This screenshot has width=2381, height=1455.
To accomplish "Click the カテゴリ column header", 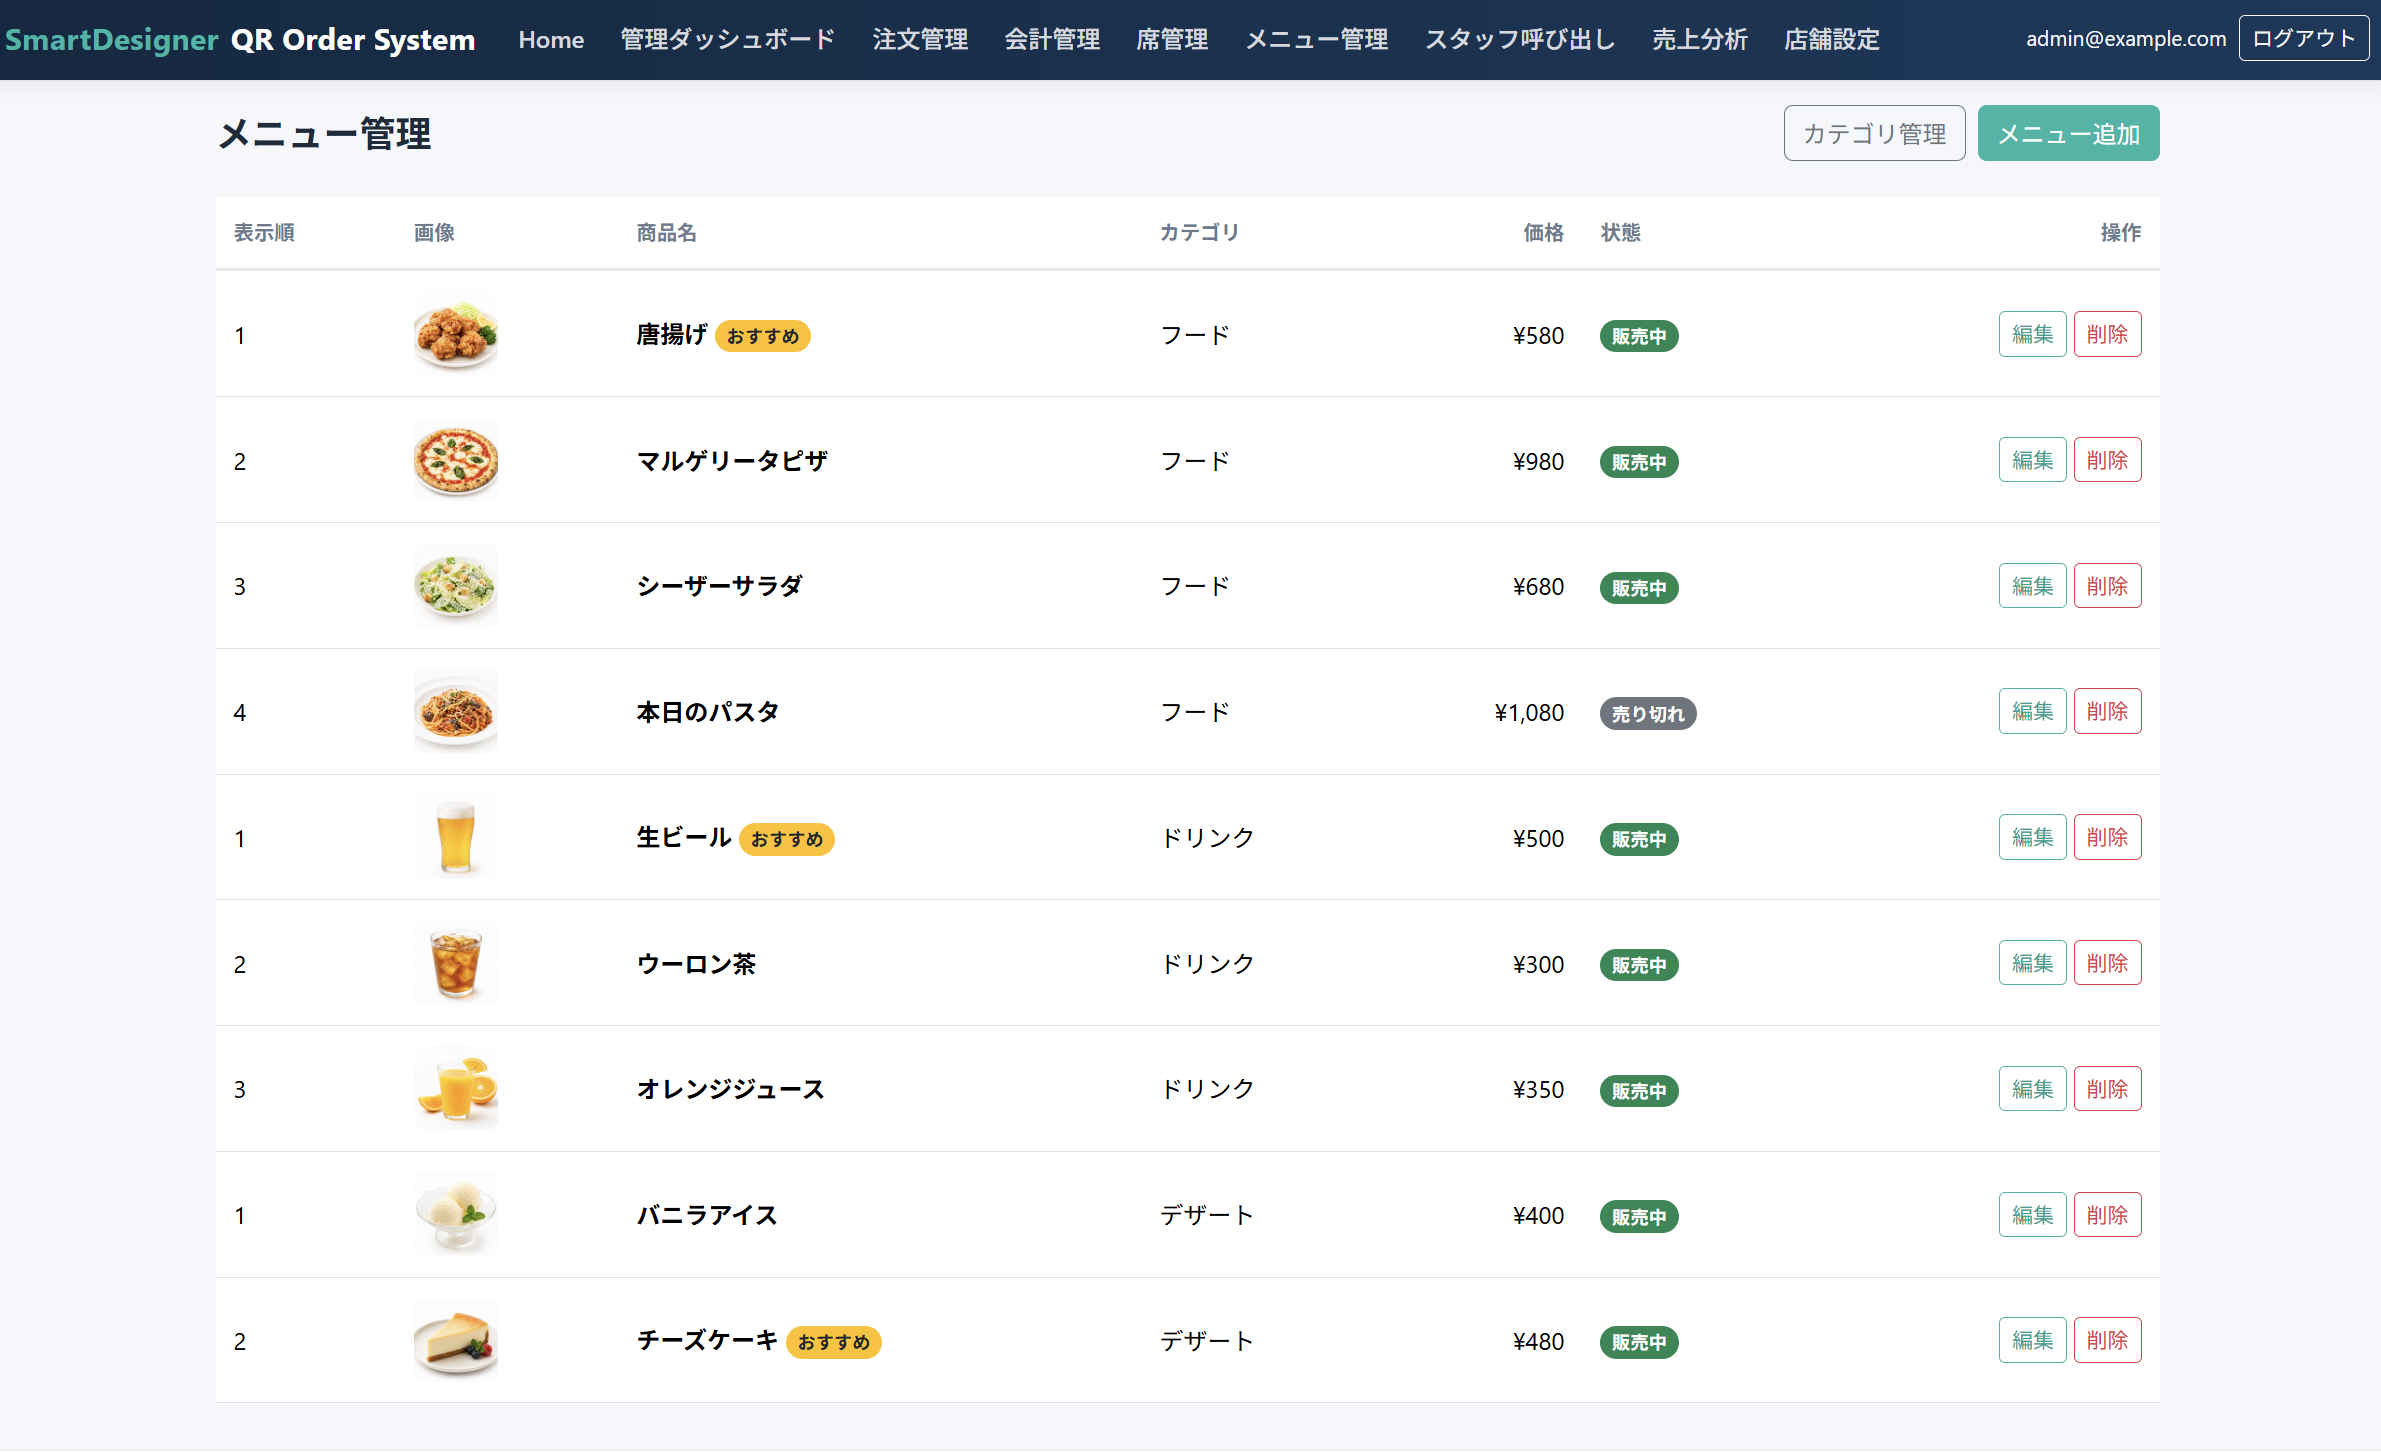I will click(1199, 232).
